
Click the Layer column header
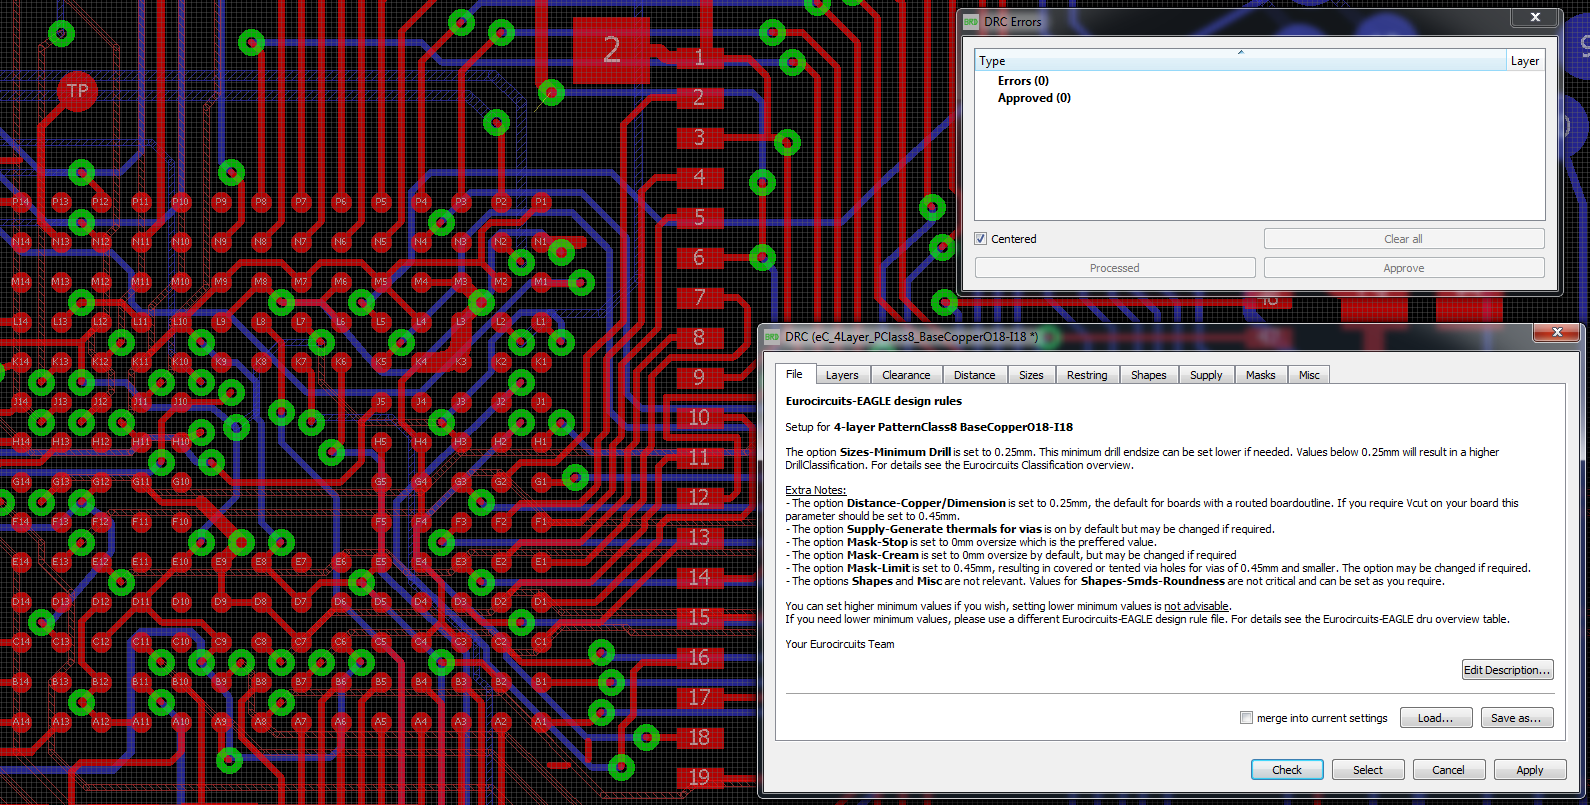pyautogui.click(x=1524, y=61)
